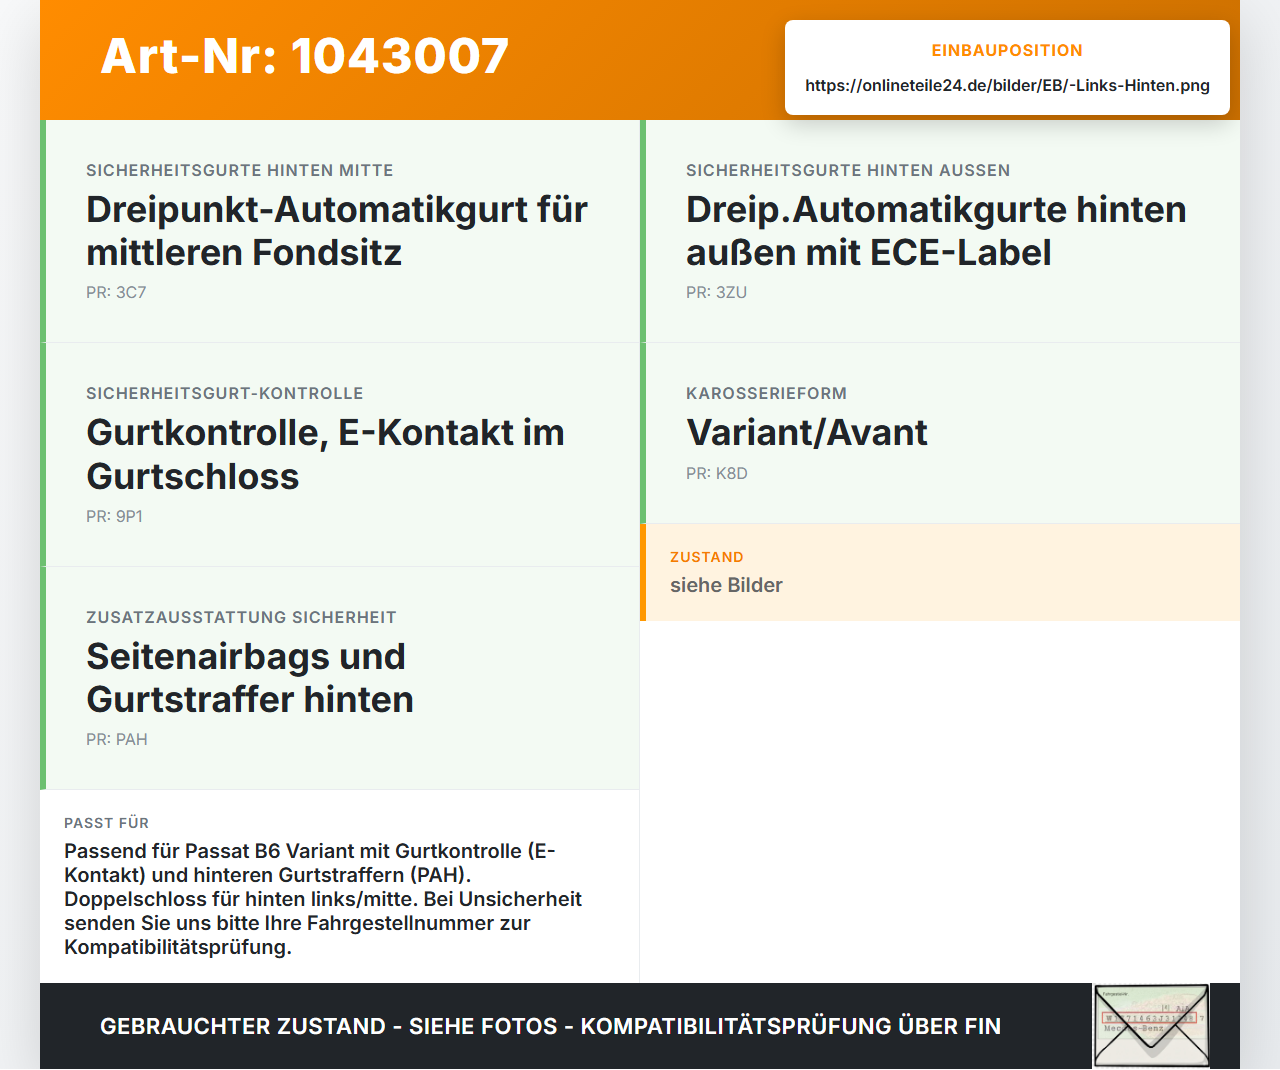Click the PR: 3ZU code

click(x=716, y=292)
